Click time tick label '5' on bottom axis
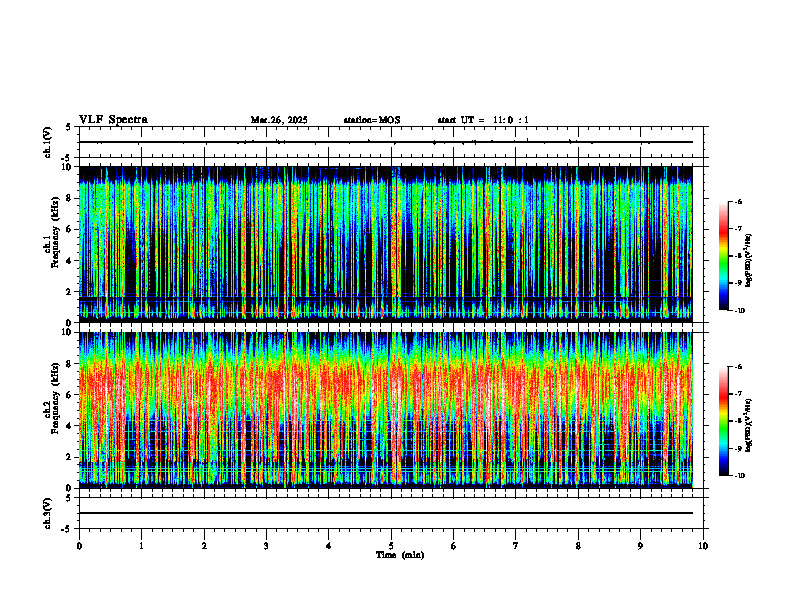 [x=391, y=546]
